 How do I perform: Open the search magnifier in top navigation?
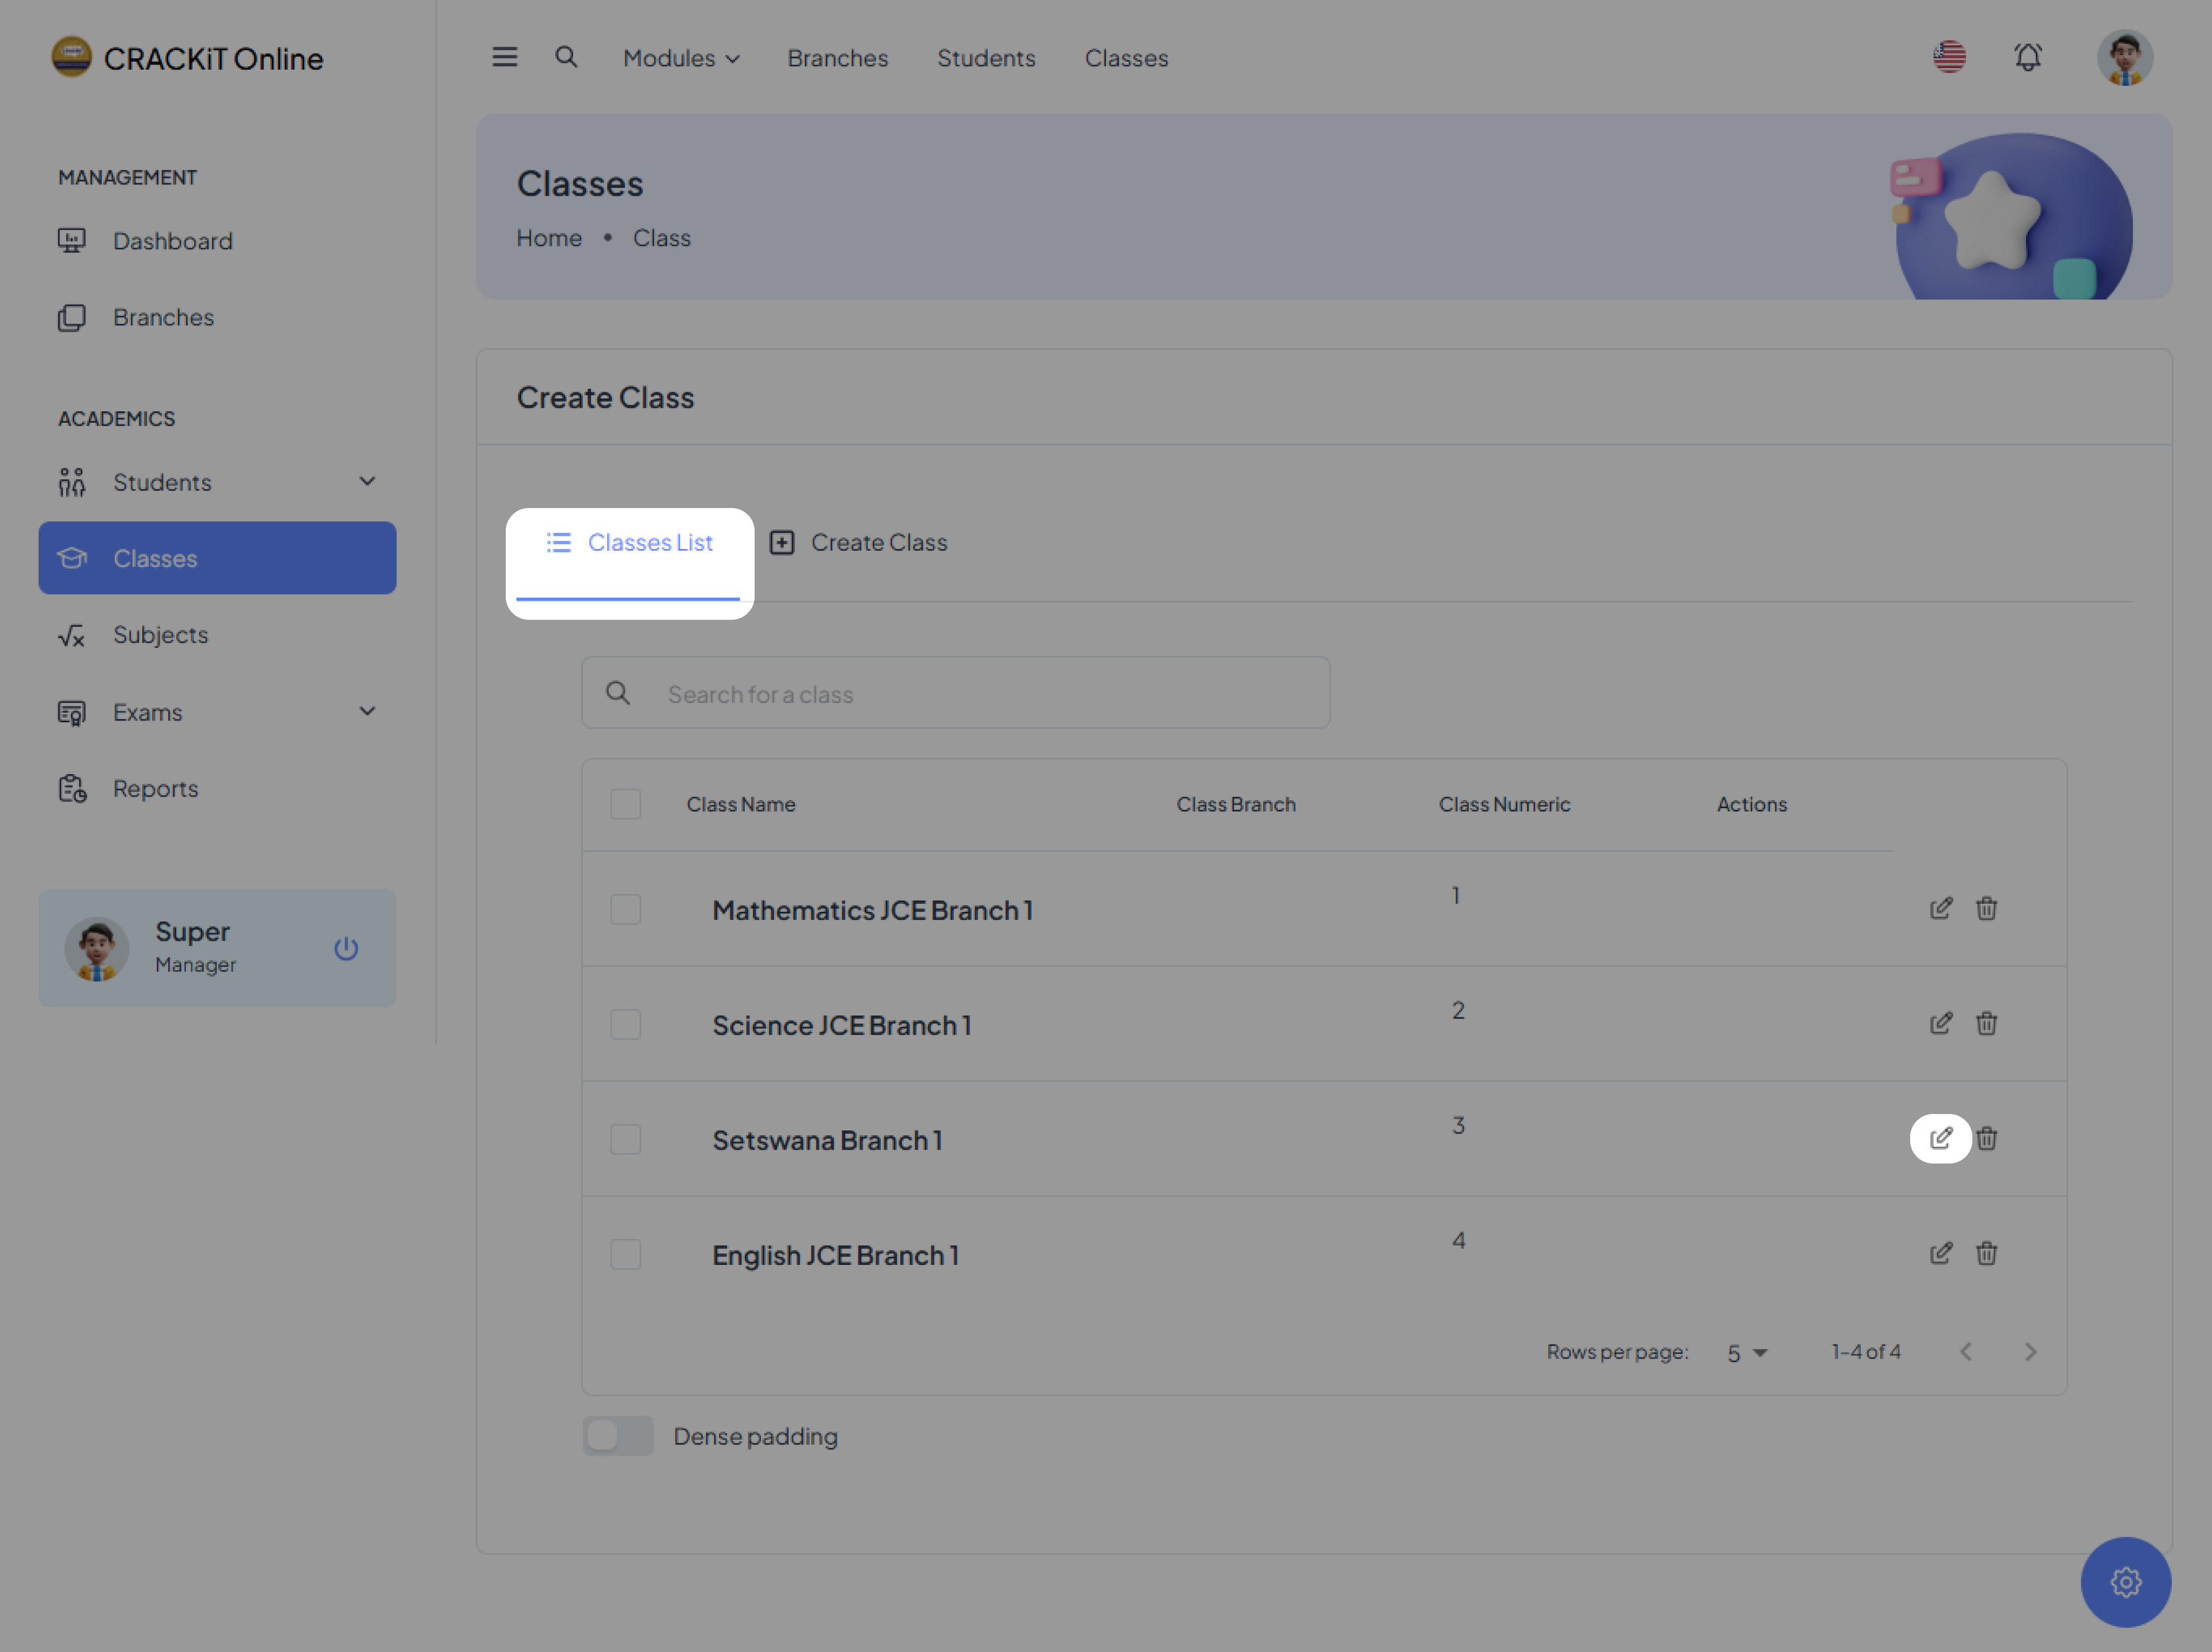(x=566, y=57)
